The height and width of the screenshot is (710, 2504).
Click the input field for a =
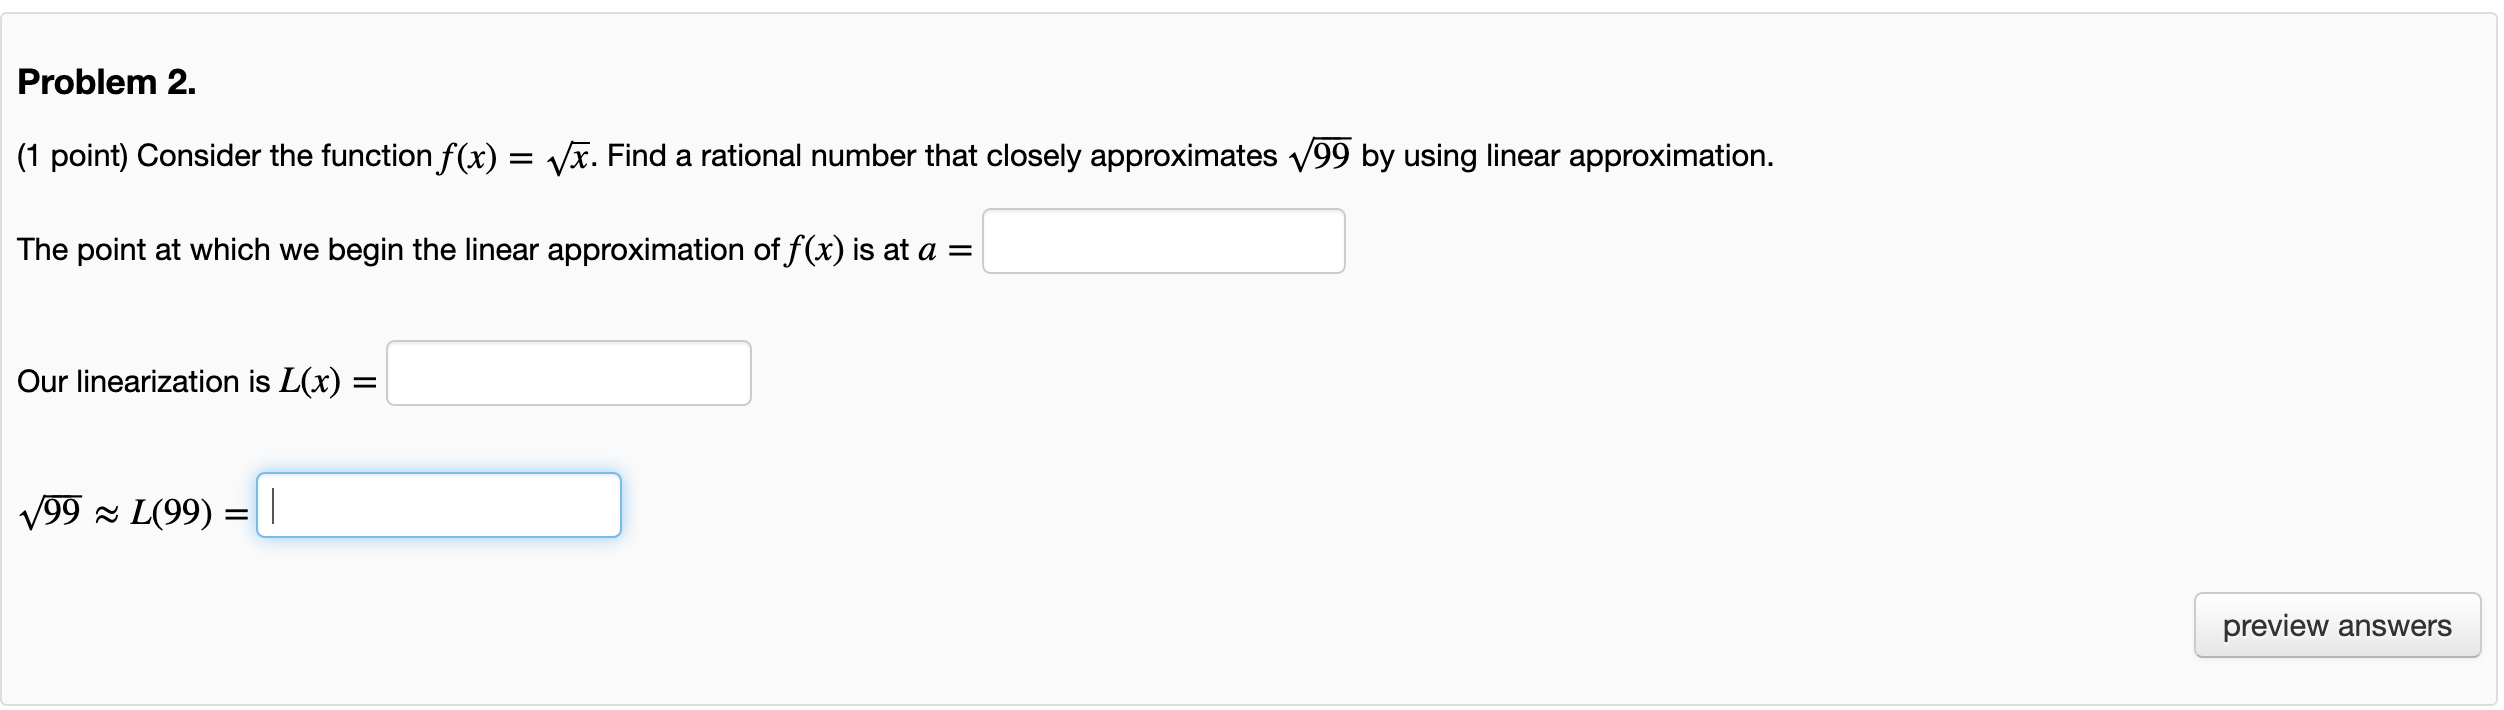click(x=1163, y=241)
